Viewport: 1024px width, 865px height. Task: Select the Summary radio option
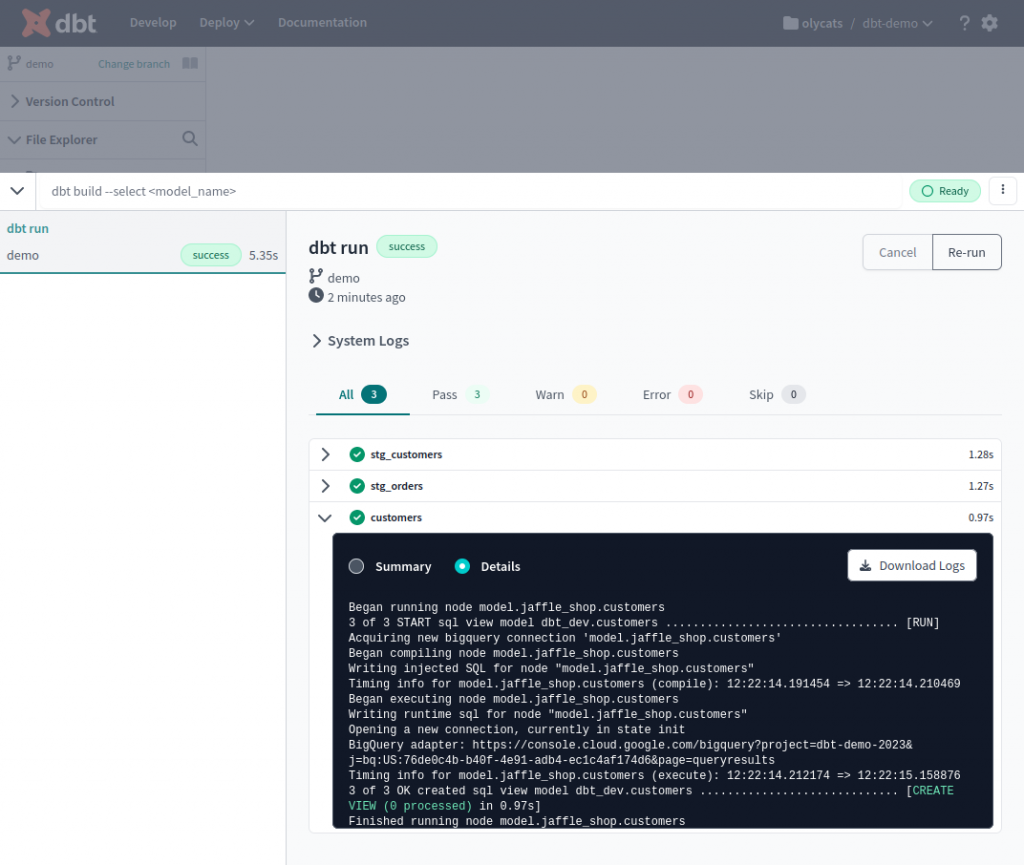tap(356, 566)
